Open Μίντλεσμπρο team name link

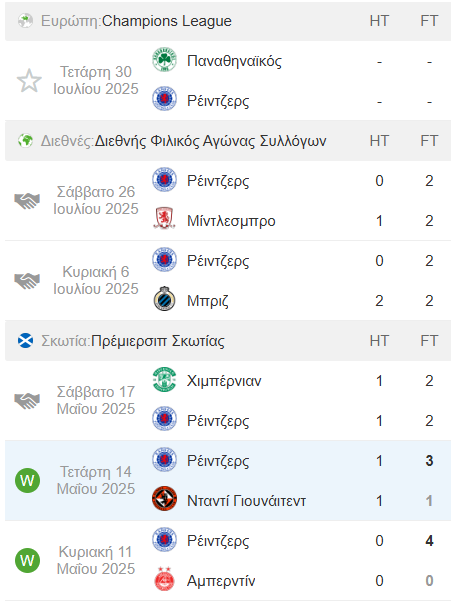pos(231,221)
